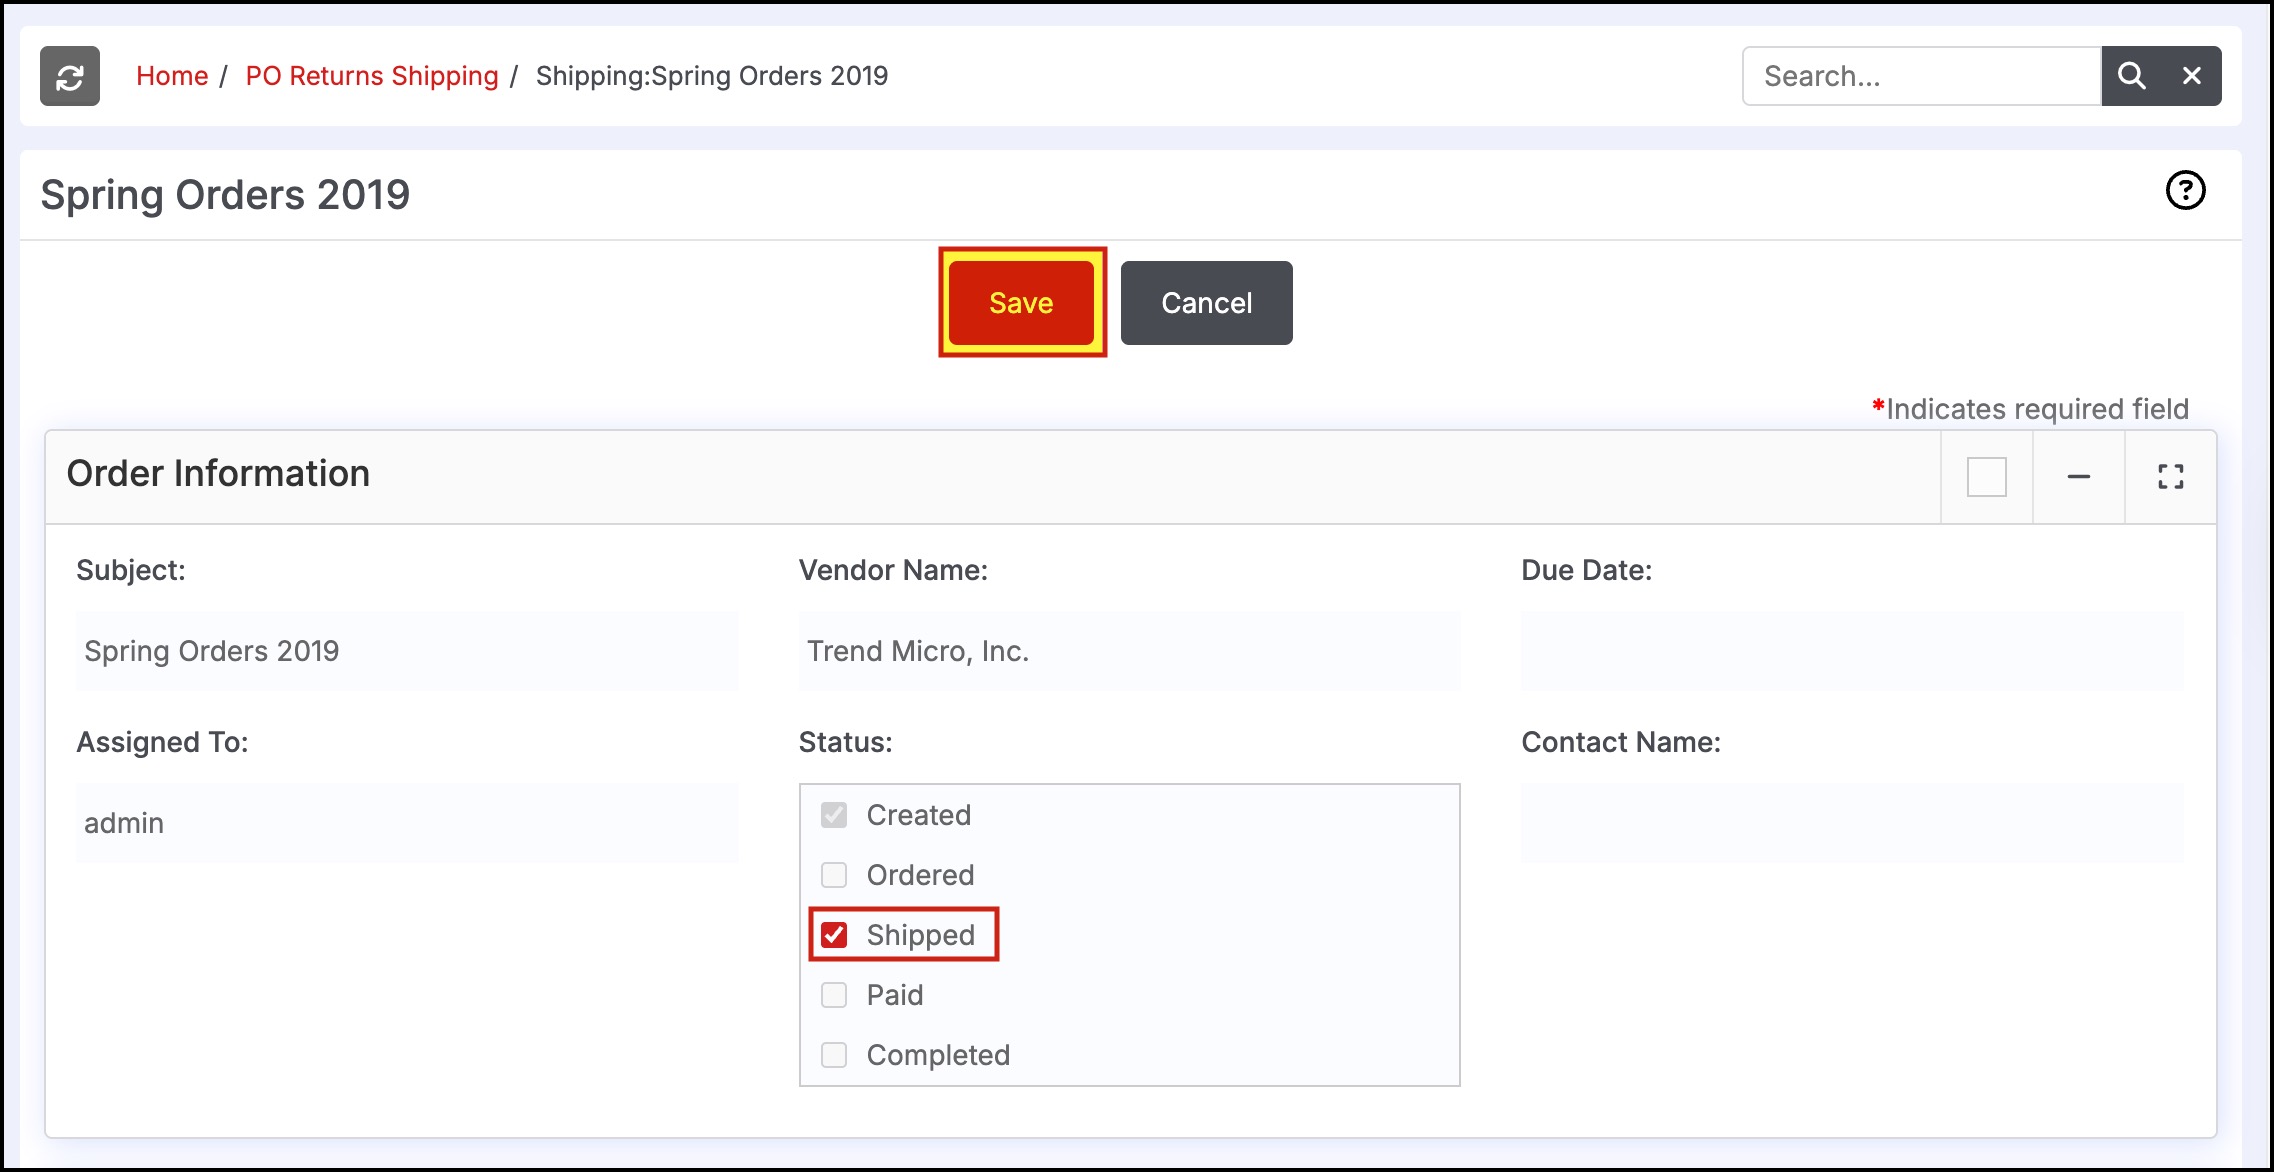Open PO Returns Shipping breadcrumb
Viewport: 2274px width, 1172px height.
point(372,76)
